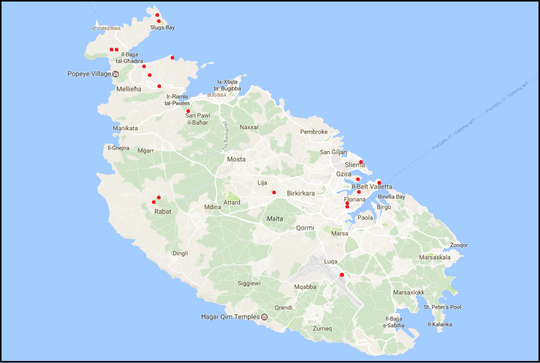Click the red marker at Valletta tip

click(379, 183)
